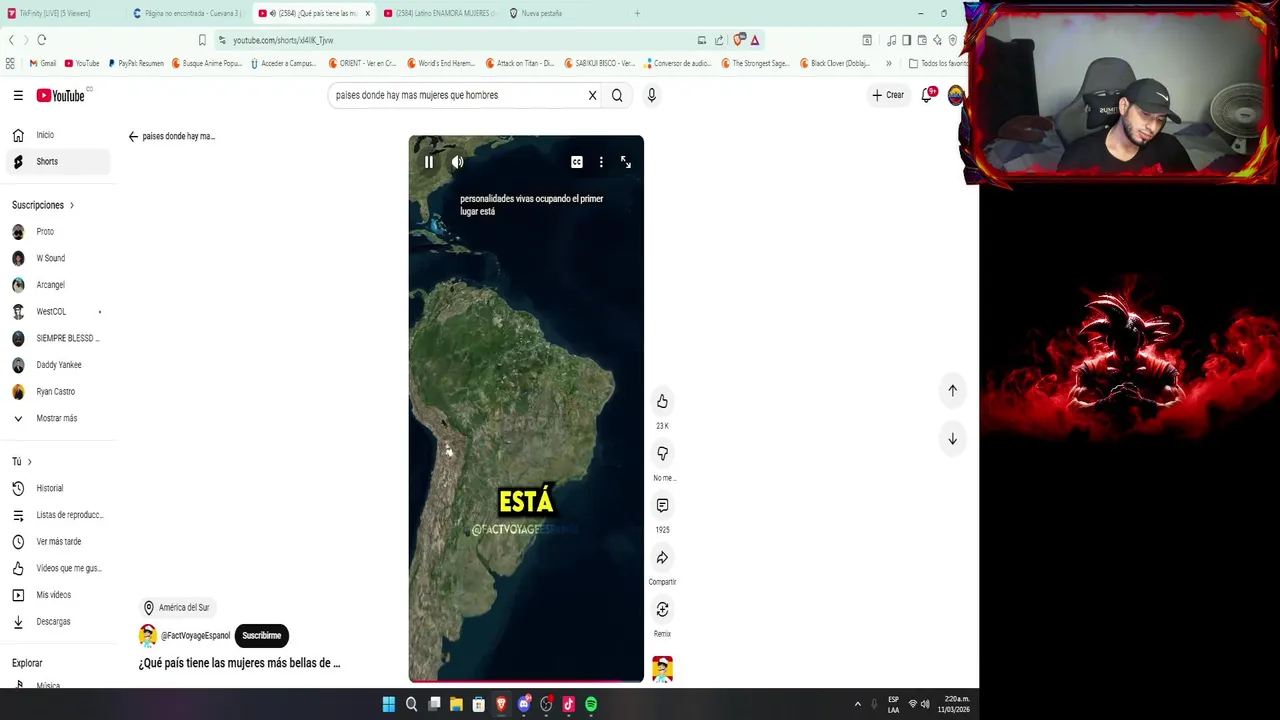Open the comments panel showing 1925

(662, 505)
